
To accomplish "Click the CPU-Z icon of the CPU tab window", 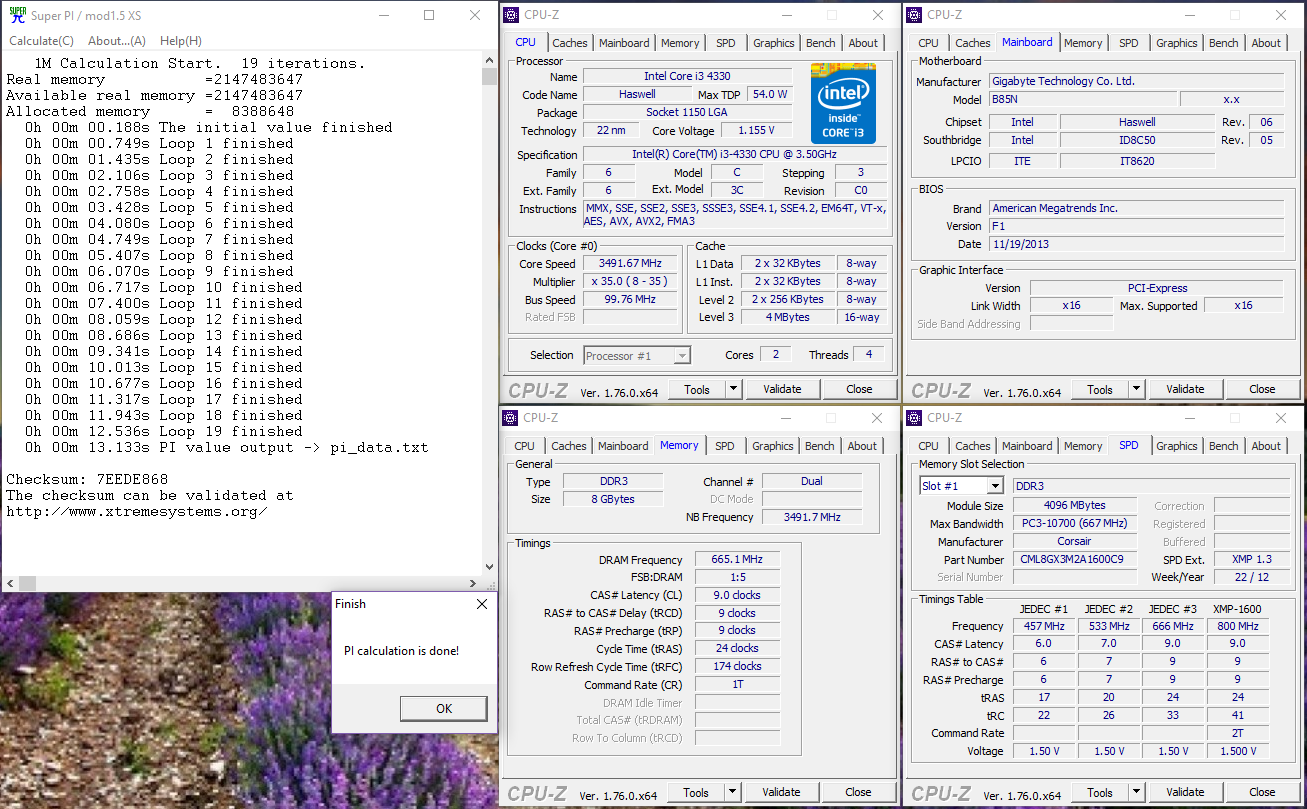I will [511, 15].
